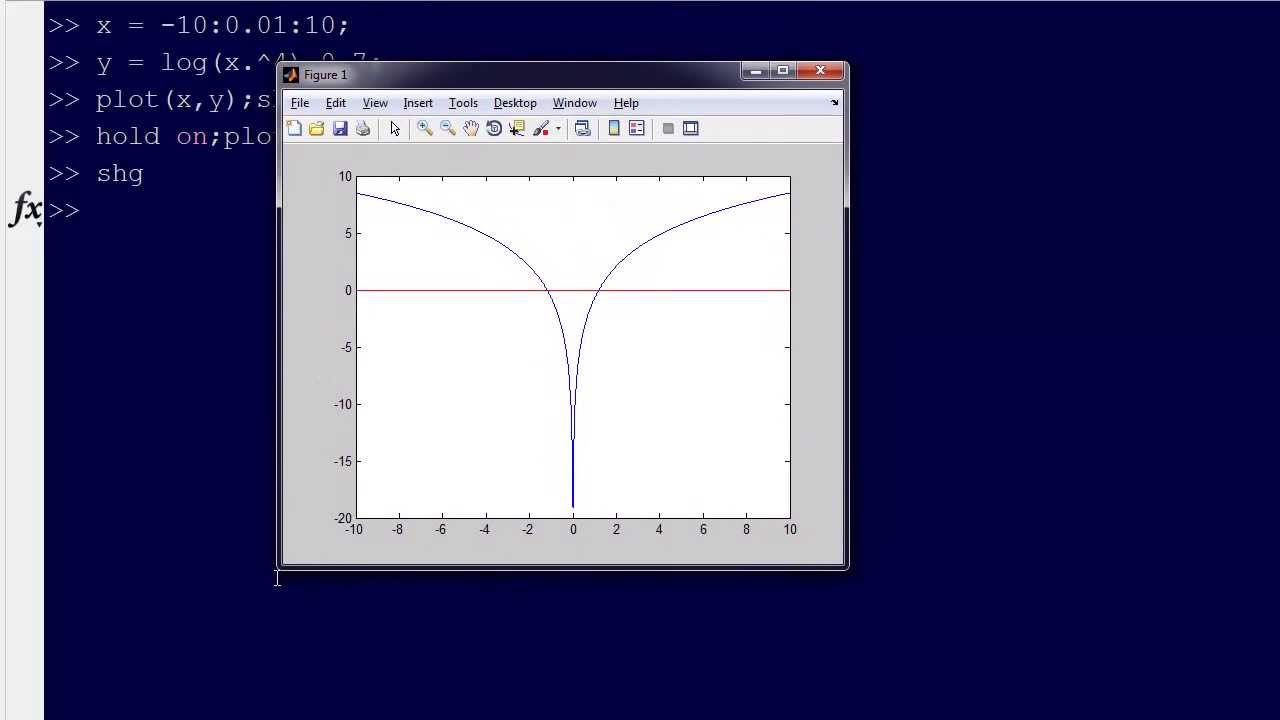Open the Help menu
The height and width of the screenshot is (720, 1280).
pos(626,103)
